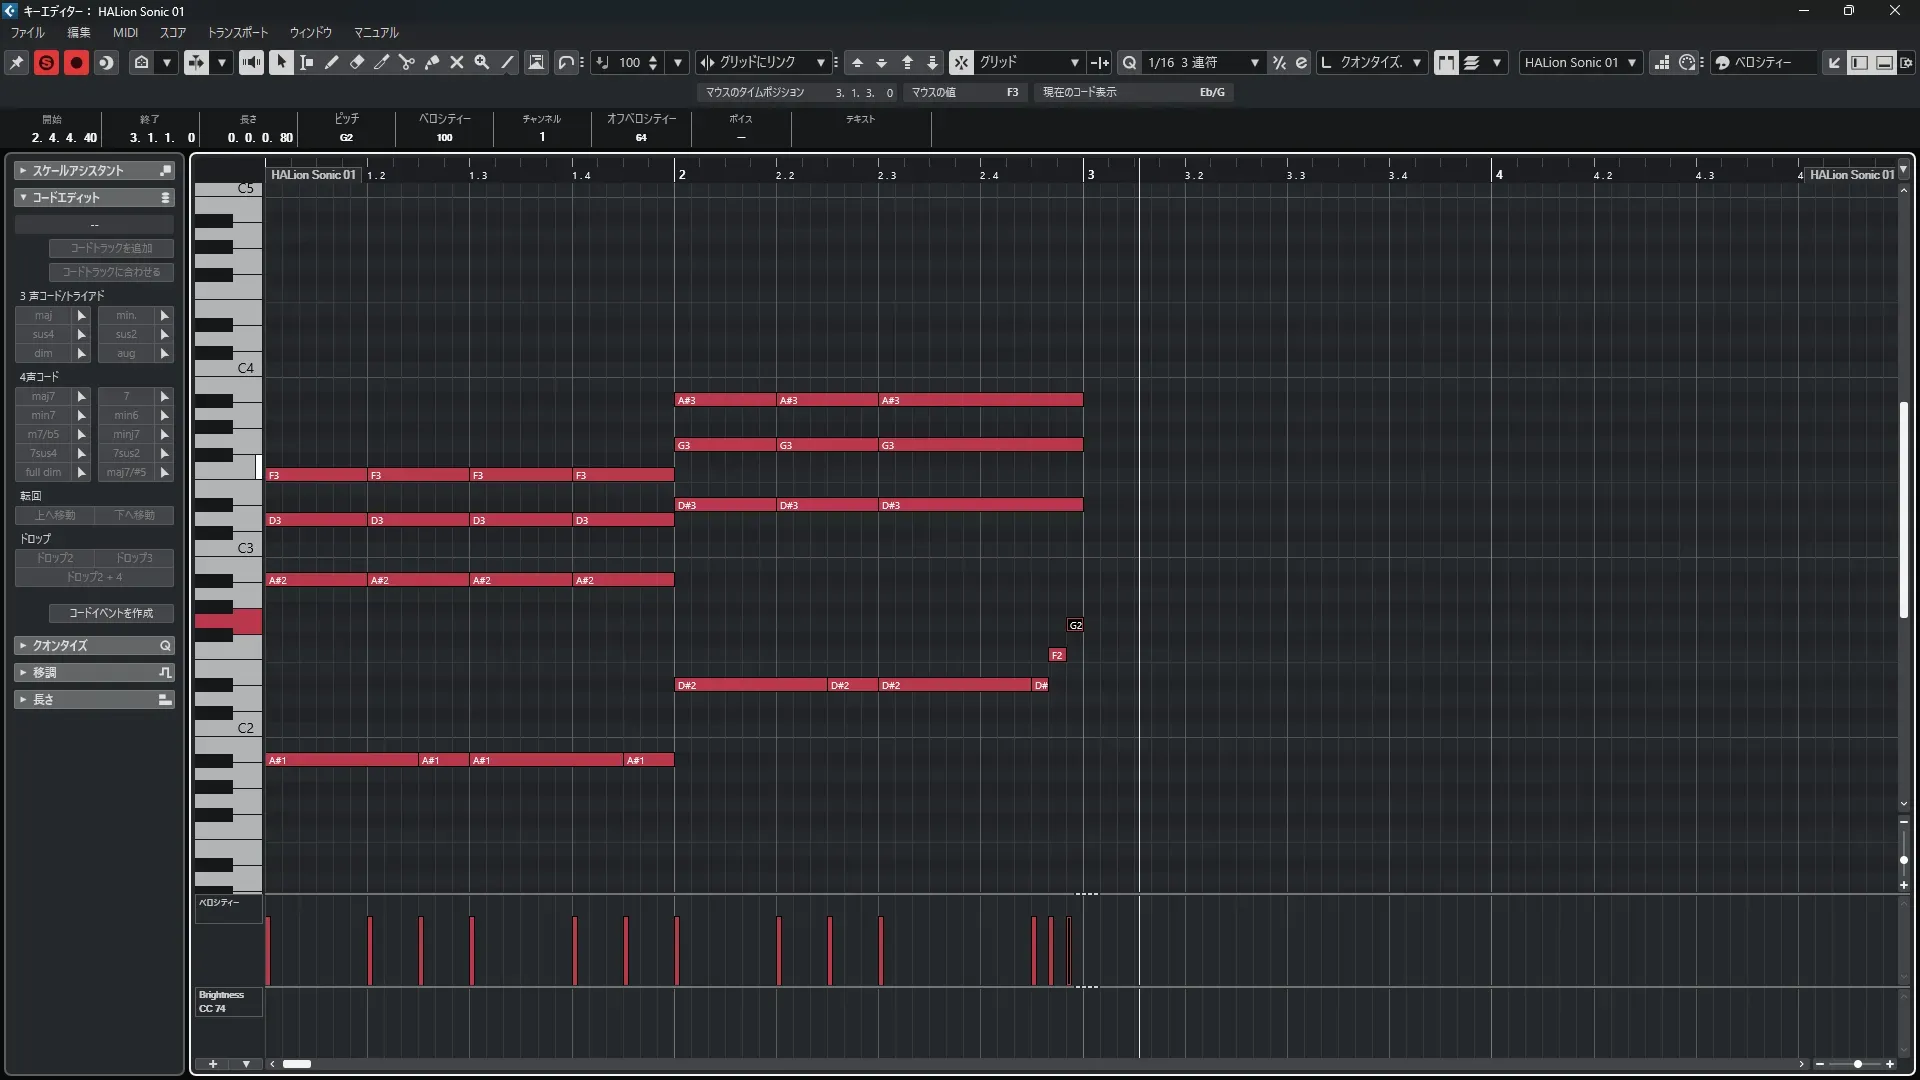Click the horizontal zoom slider
Image resolution: width=1920 pixels, height=1080 pixels.
coord(1857,1064)
